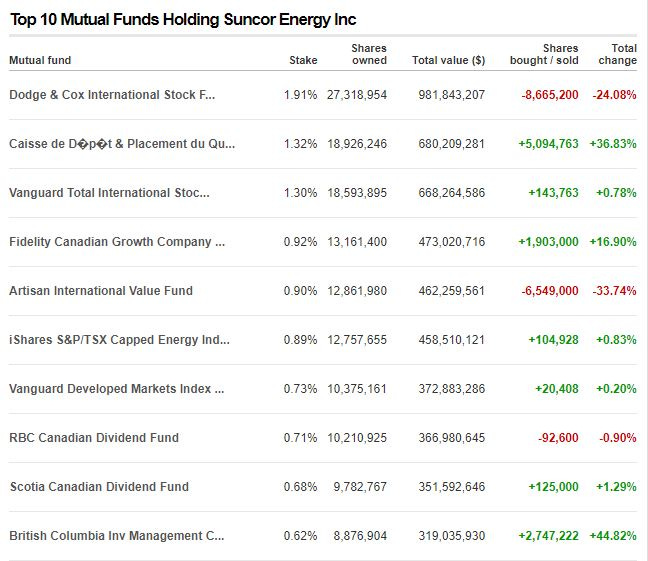This screenshot has height=561, width=648.
Task: Select shares owned 13,161,400
Action: coord(357,242)
